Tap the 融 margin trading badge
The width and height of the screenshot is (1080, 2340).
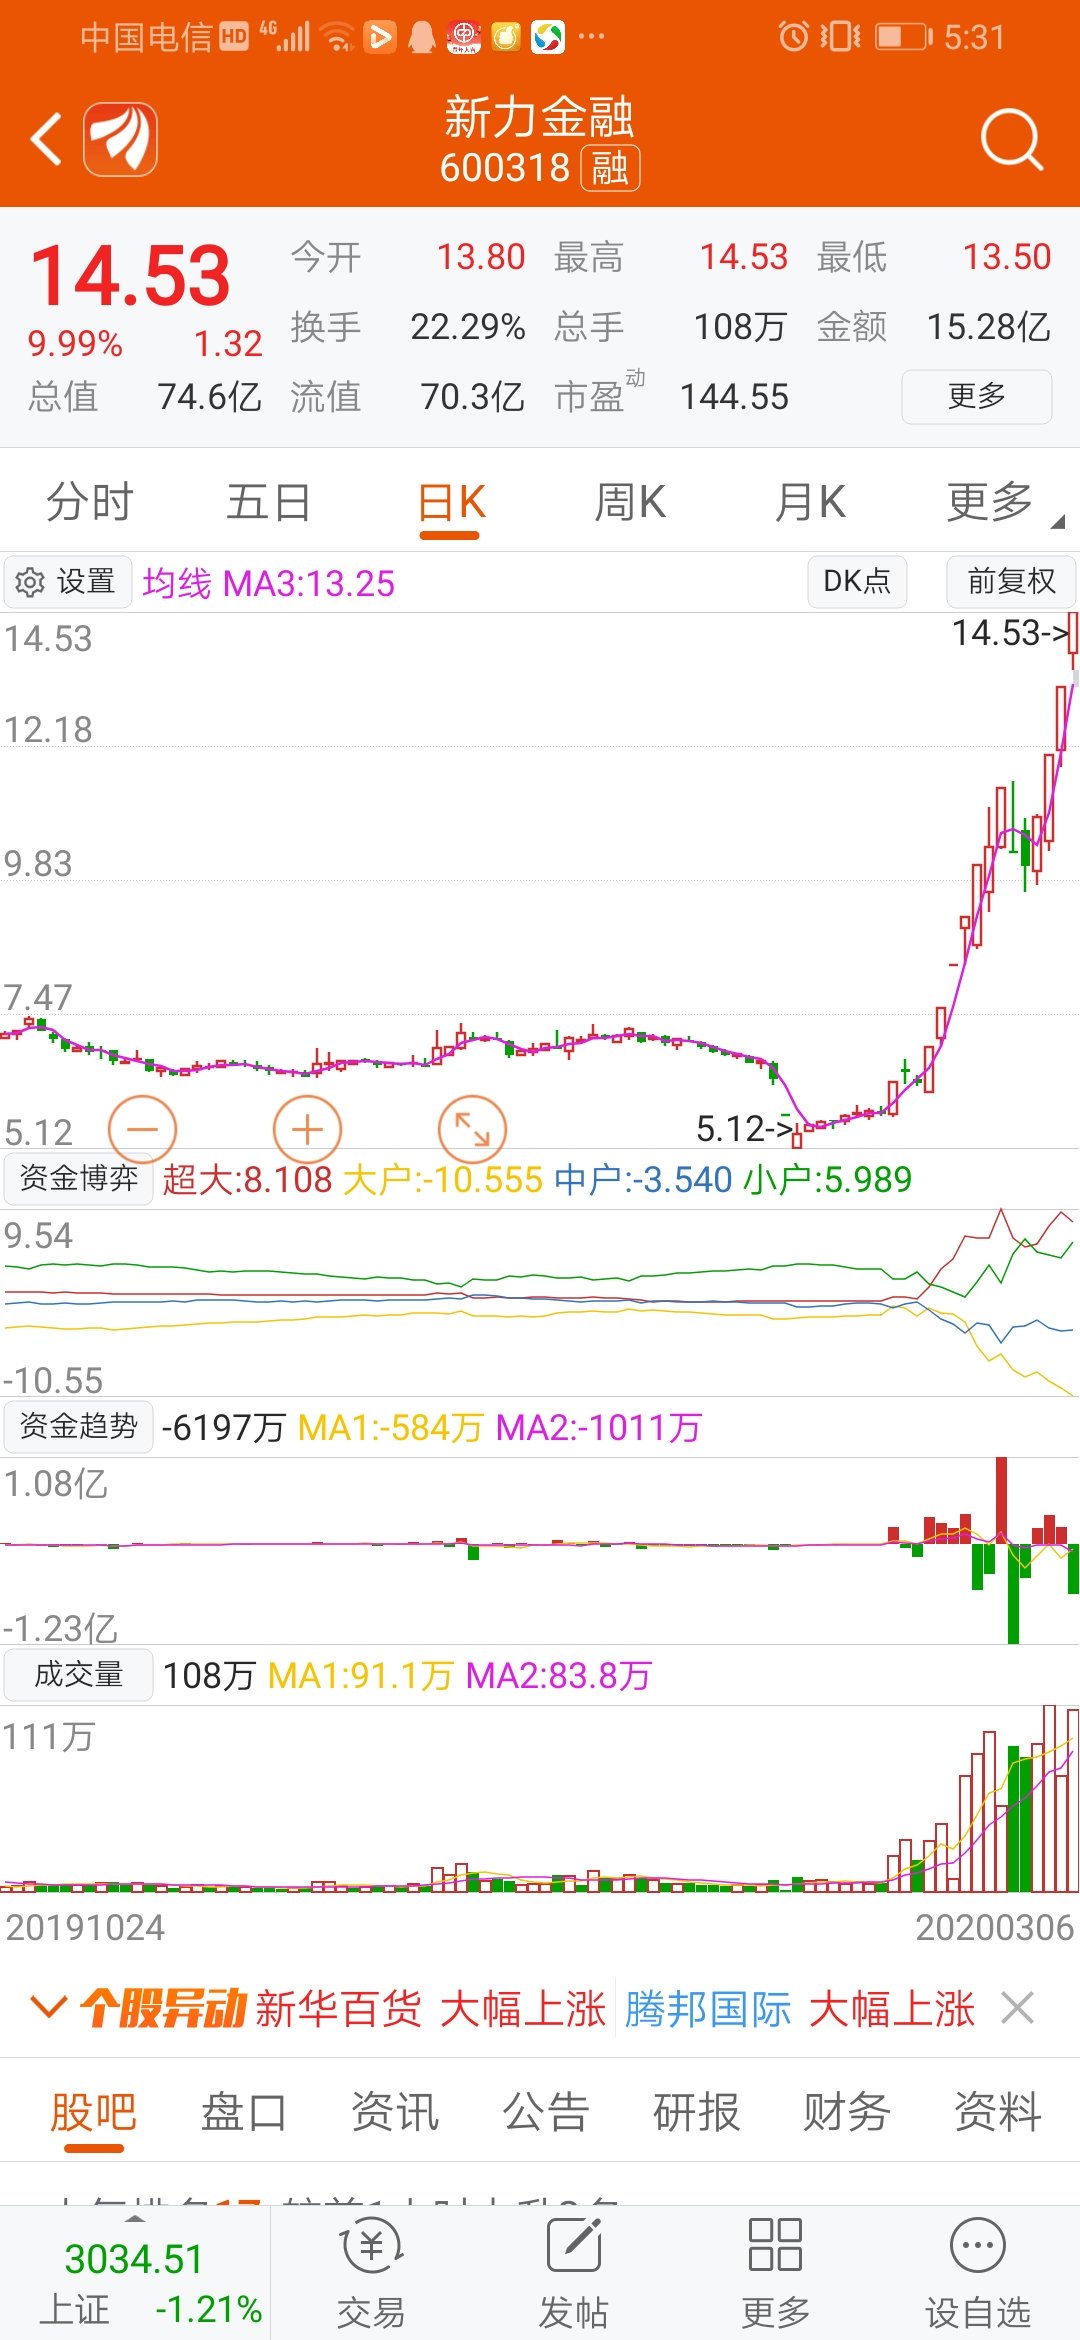pyautogui.click(x=610, y=168)
